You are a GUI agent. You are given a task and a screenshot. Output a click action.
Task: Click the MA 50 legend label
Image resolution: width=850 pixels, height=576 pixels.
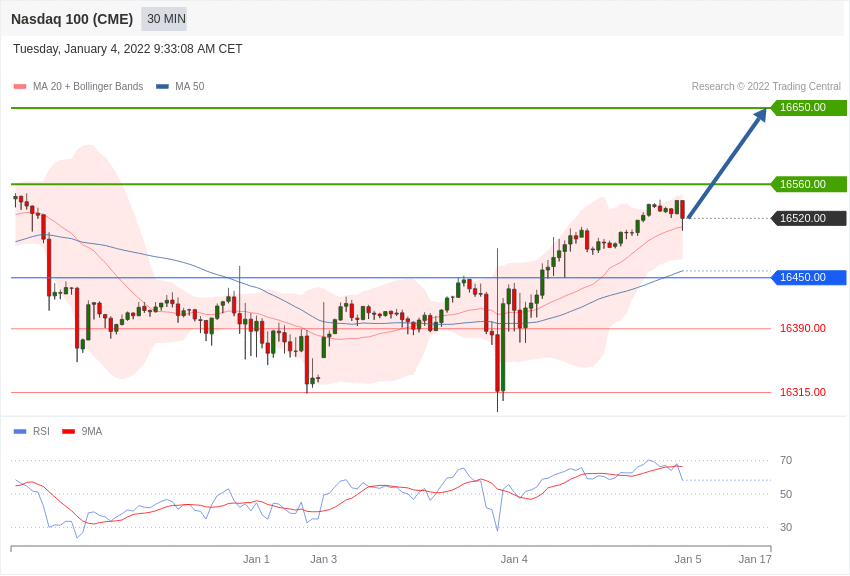190,86
